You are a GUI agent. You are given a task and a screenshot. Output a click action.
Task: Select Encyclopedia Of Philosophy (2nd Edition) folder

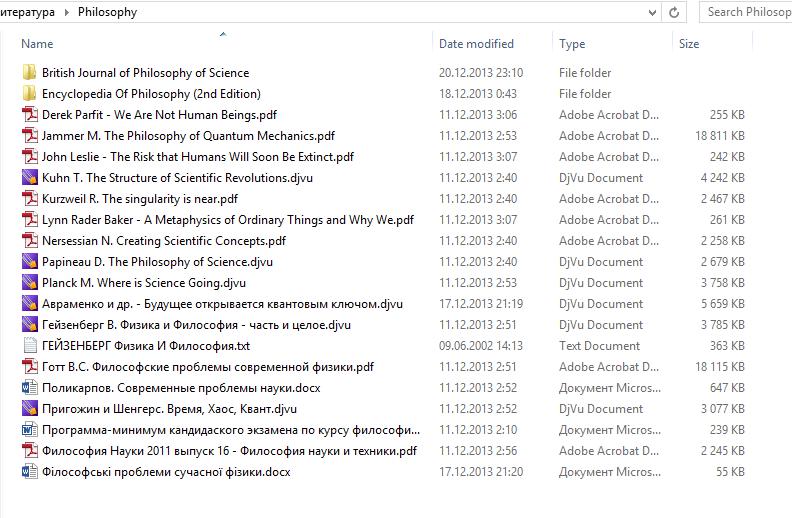[x=151, y=94]
